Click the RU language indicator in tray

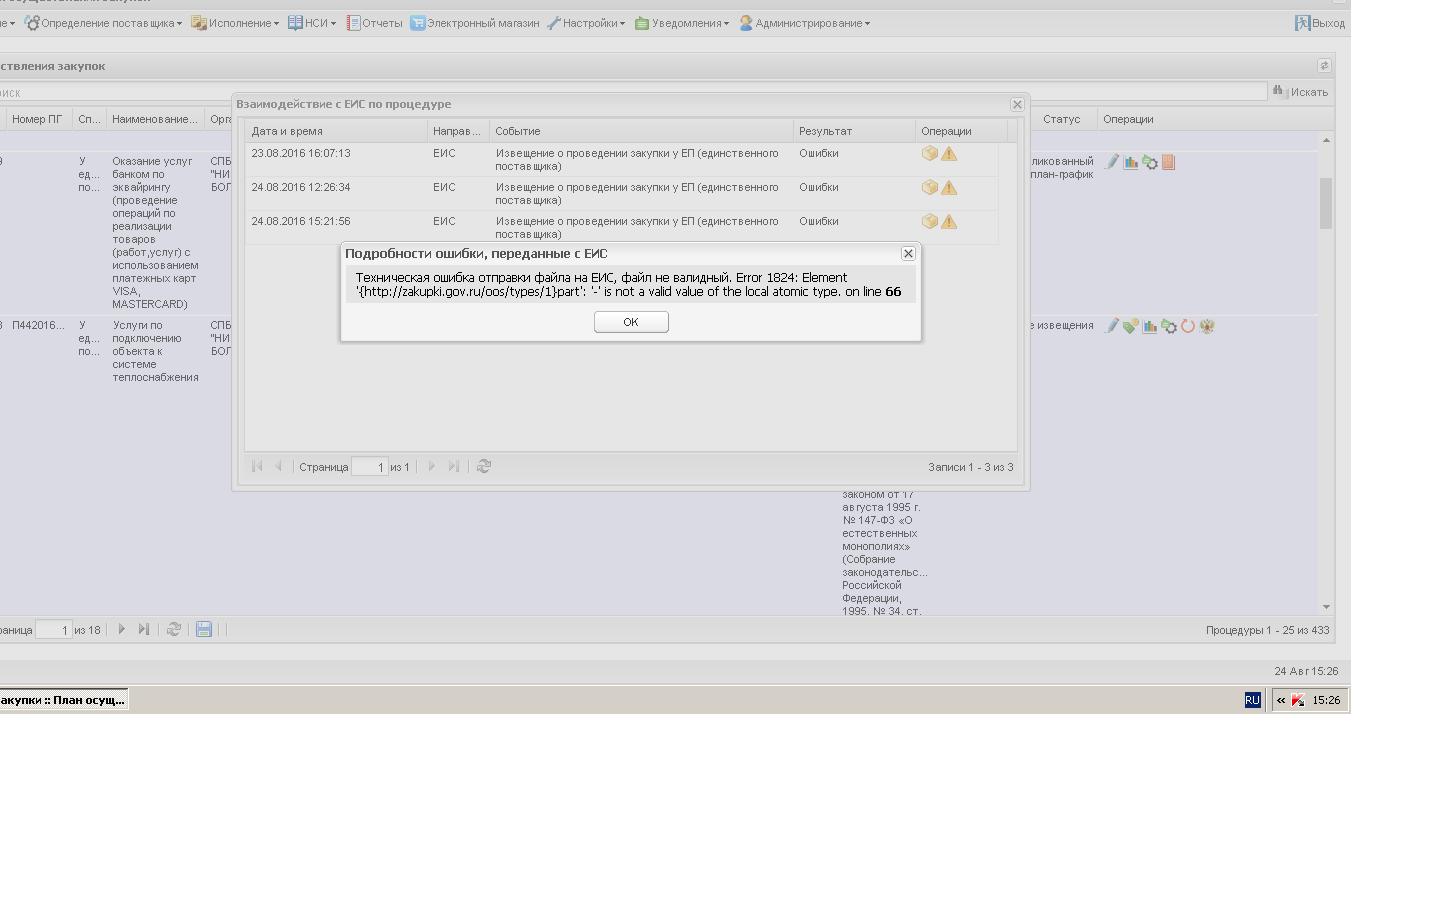[1252, 700]
